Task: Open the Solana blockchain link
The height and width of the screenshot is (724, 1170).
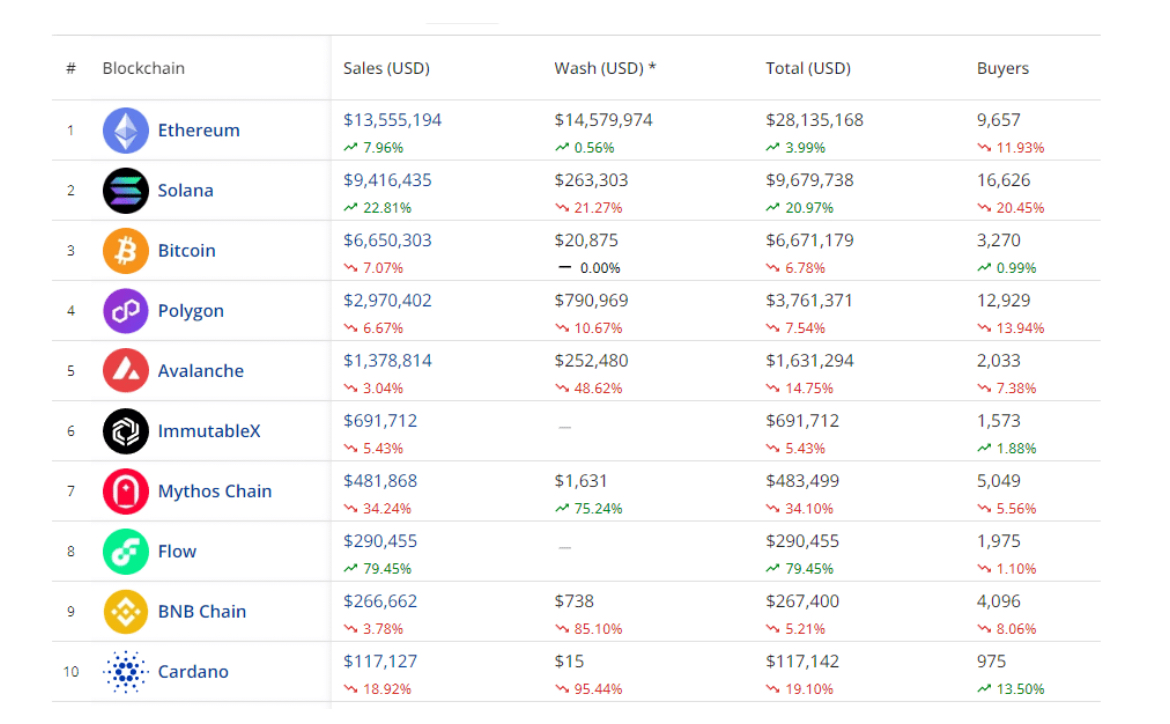Action: click(186, 191)
